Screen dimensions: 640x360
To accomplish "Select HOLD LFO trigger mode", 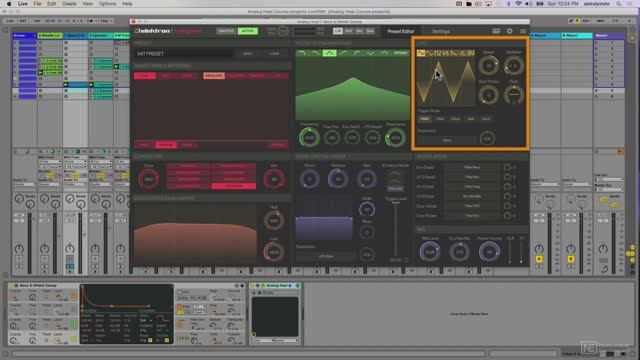I will 456,119.
